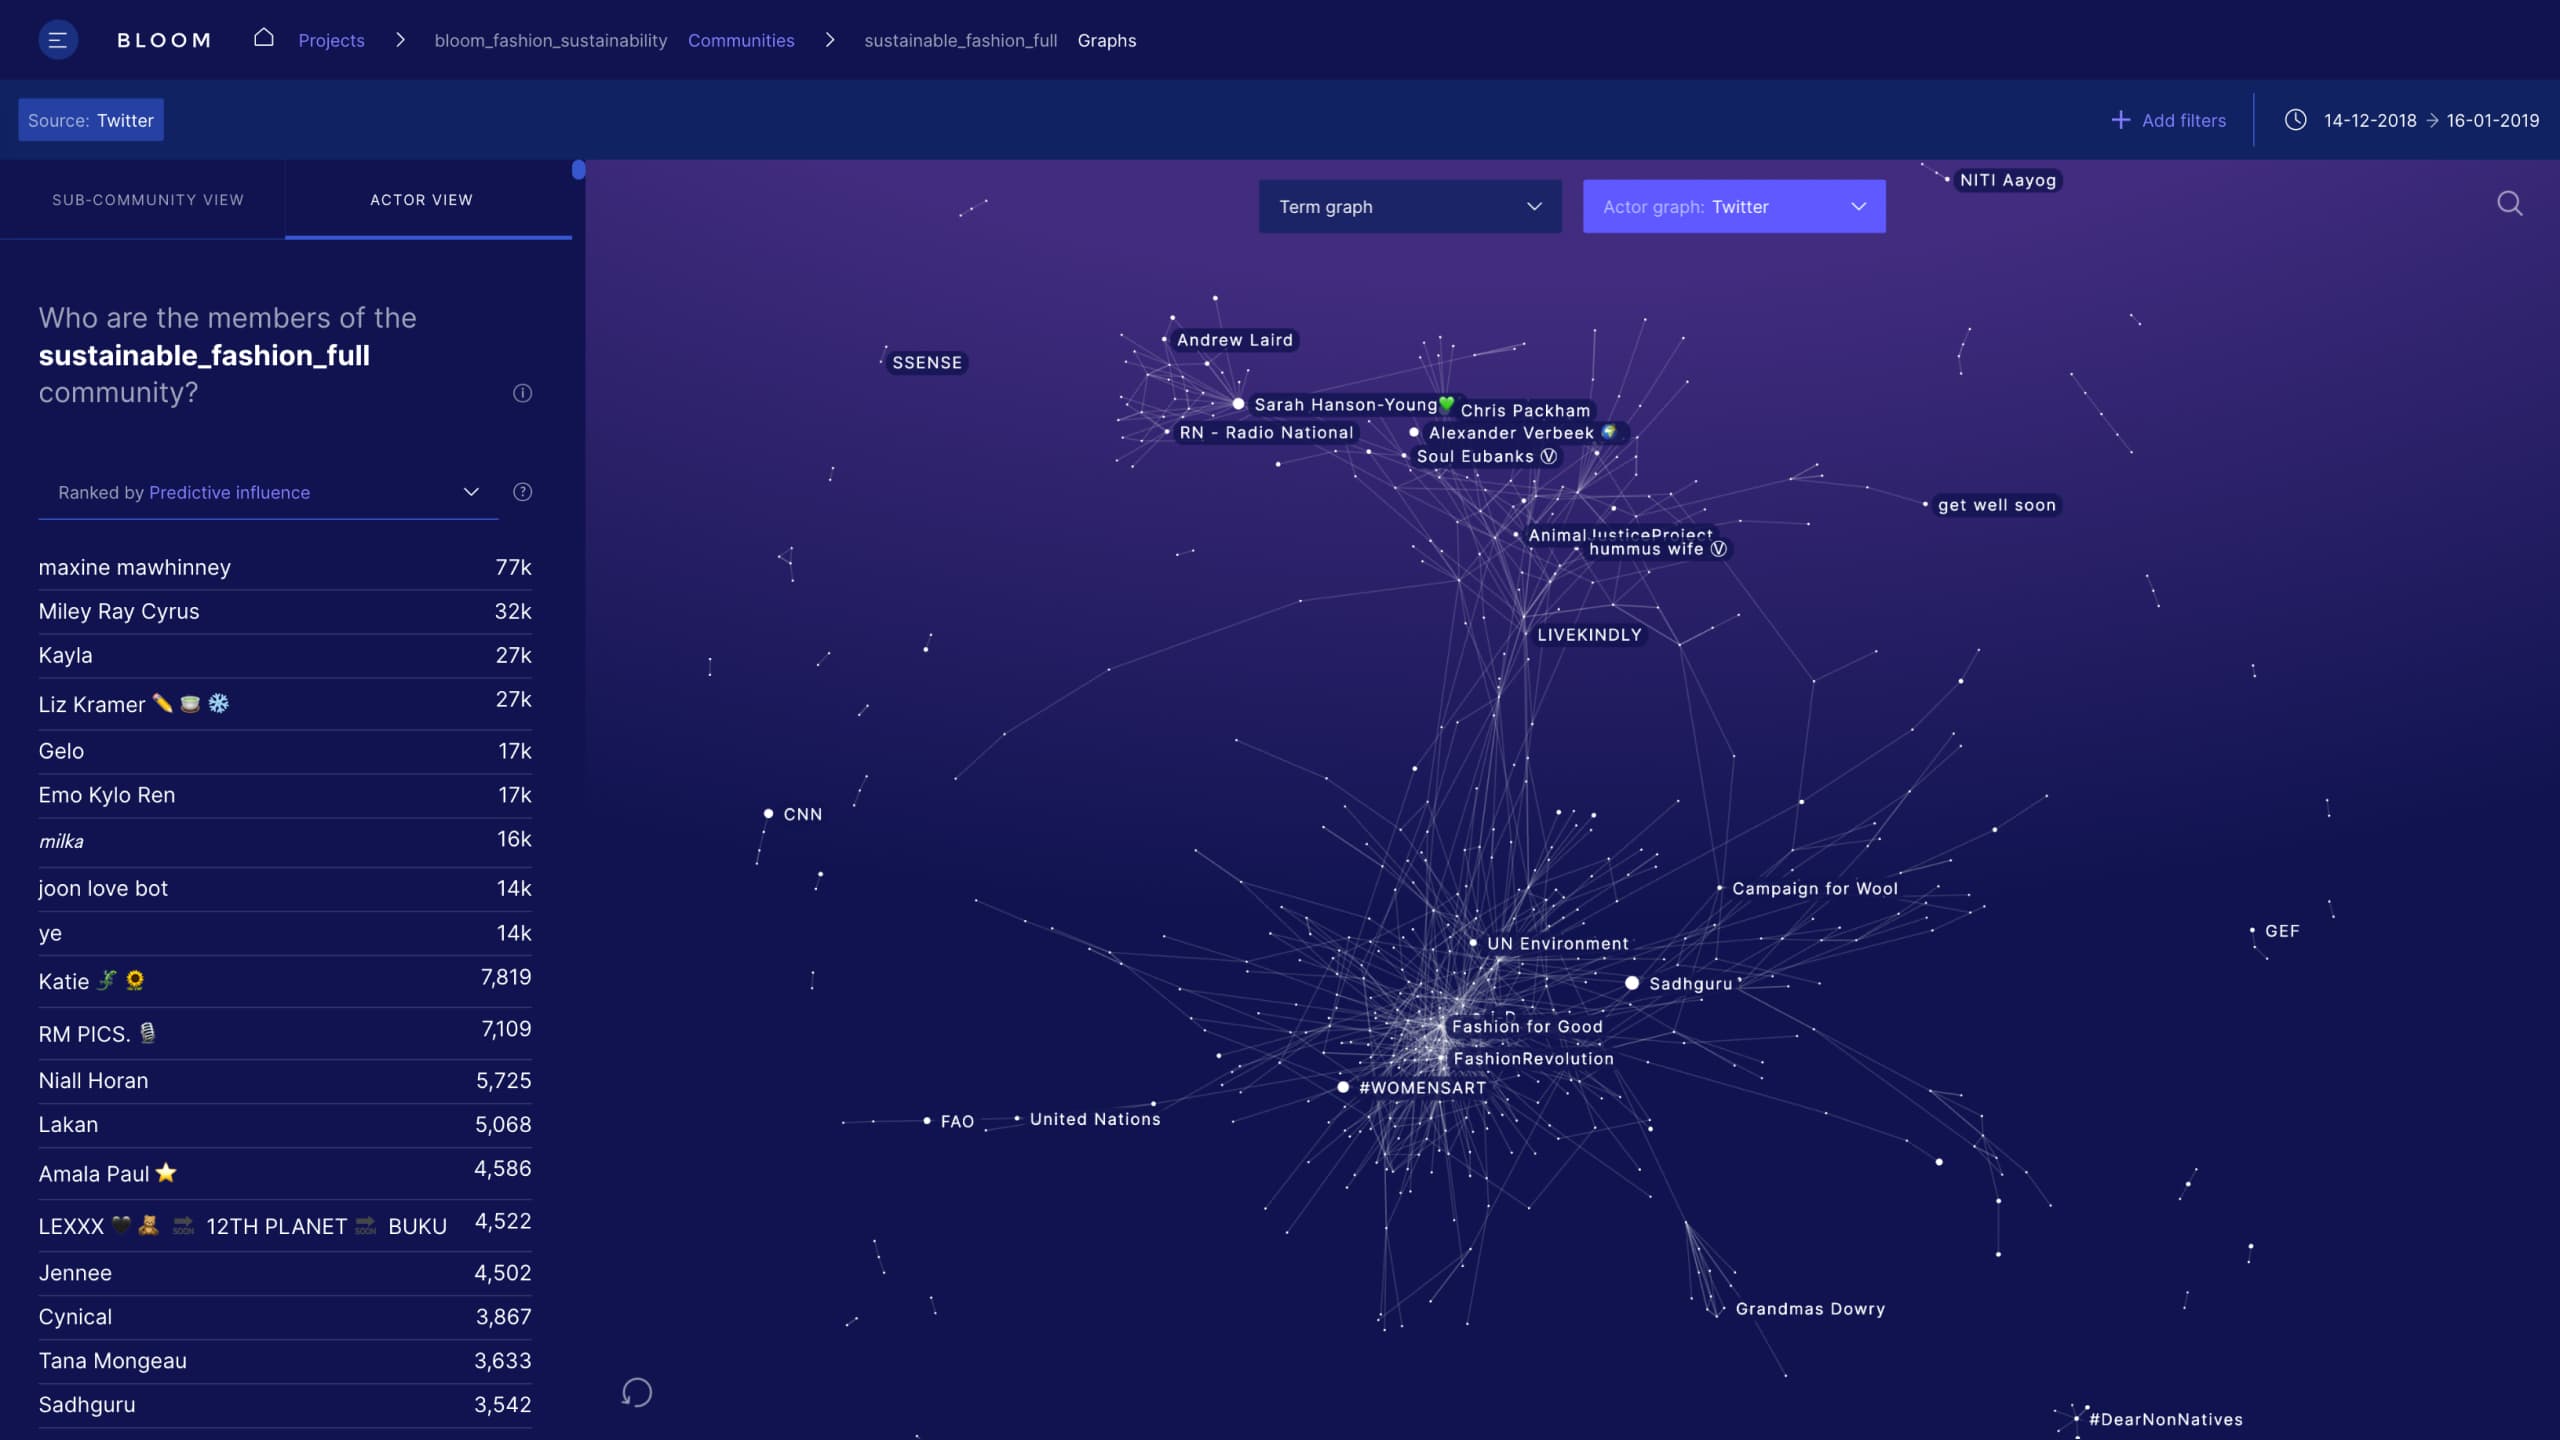Select Liz Kramer in actor list
Viewport: 2560px width, 1440px height.
[x=285, y=703]
